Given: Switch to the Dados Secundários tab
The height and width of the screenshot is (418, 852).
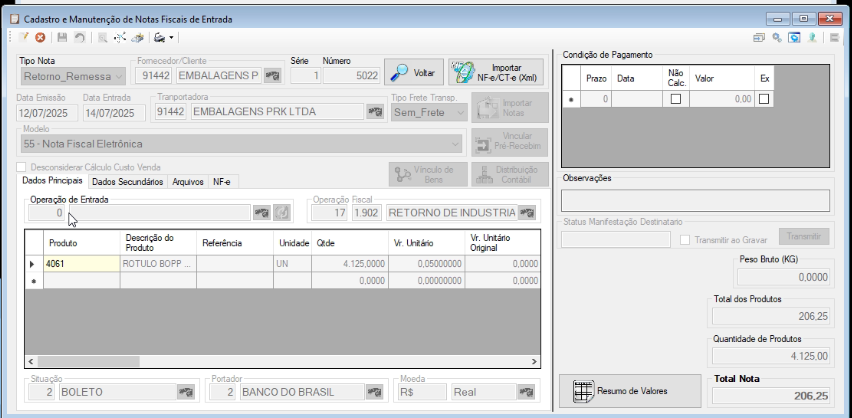Looking at the screenshot, I should tap(128, 182).
